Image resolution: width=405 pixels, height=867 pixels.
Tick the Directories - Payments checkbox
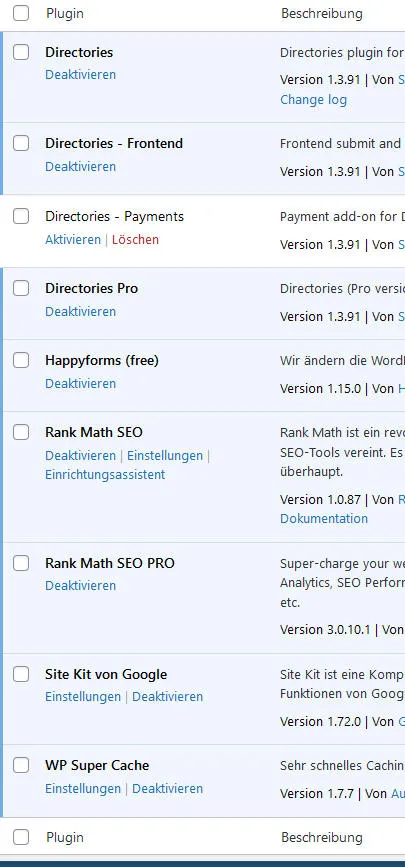click(x=21, y=216)
